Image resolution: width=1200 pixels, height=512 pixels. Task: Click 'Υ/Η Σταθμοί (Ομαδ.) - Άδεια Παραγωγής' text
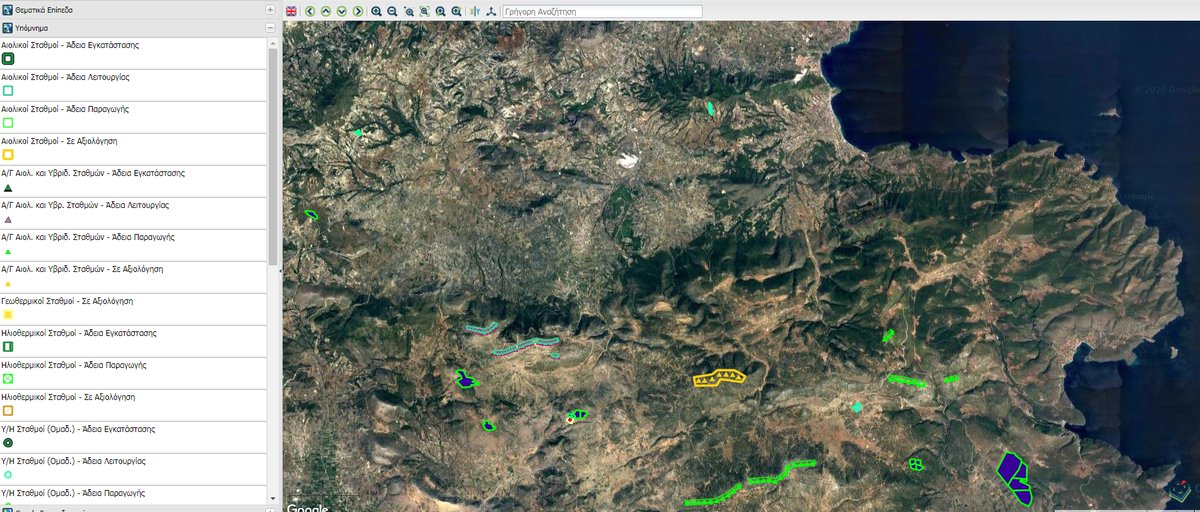pyautogui.click(x=73, y=493)
